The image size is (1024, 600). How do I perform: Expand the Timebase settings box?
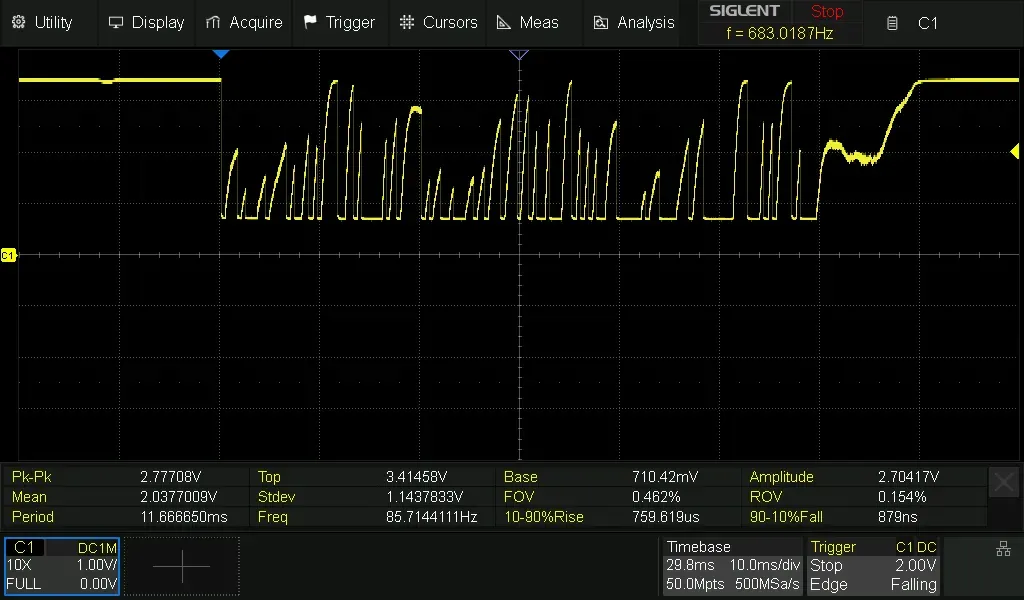[732, 566]
